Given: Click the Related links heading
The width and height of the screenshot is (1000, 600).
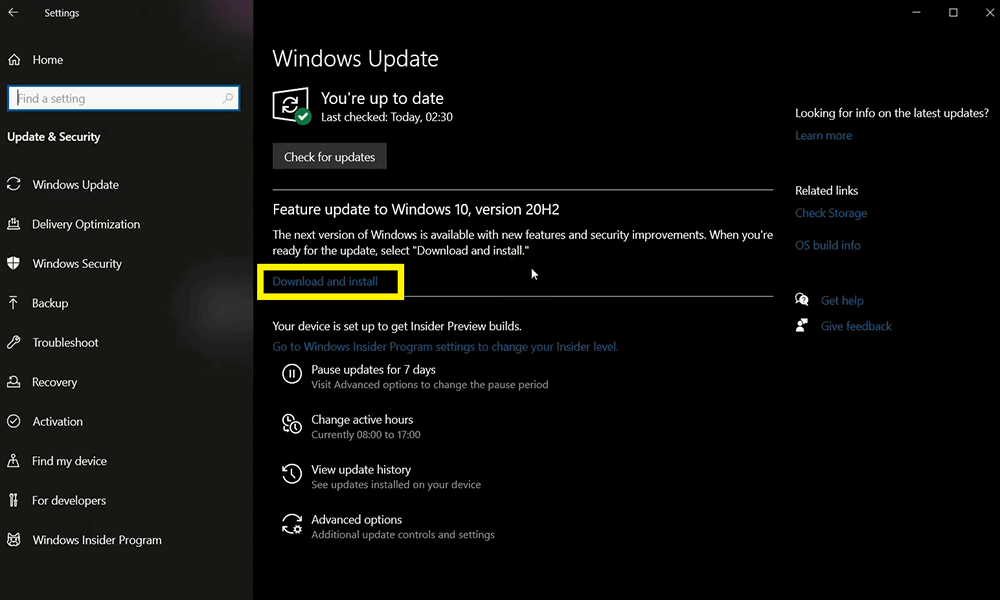Looking at the screenshot, I should [826, 190].
